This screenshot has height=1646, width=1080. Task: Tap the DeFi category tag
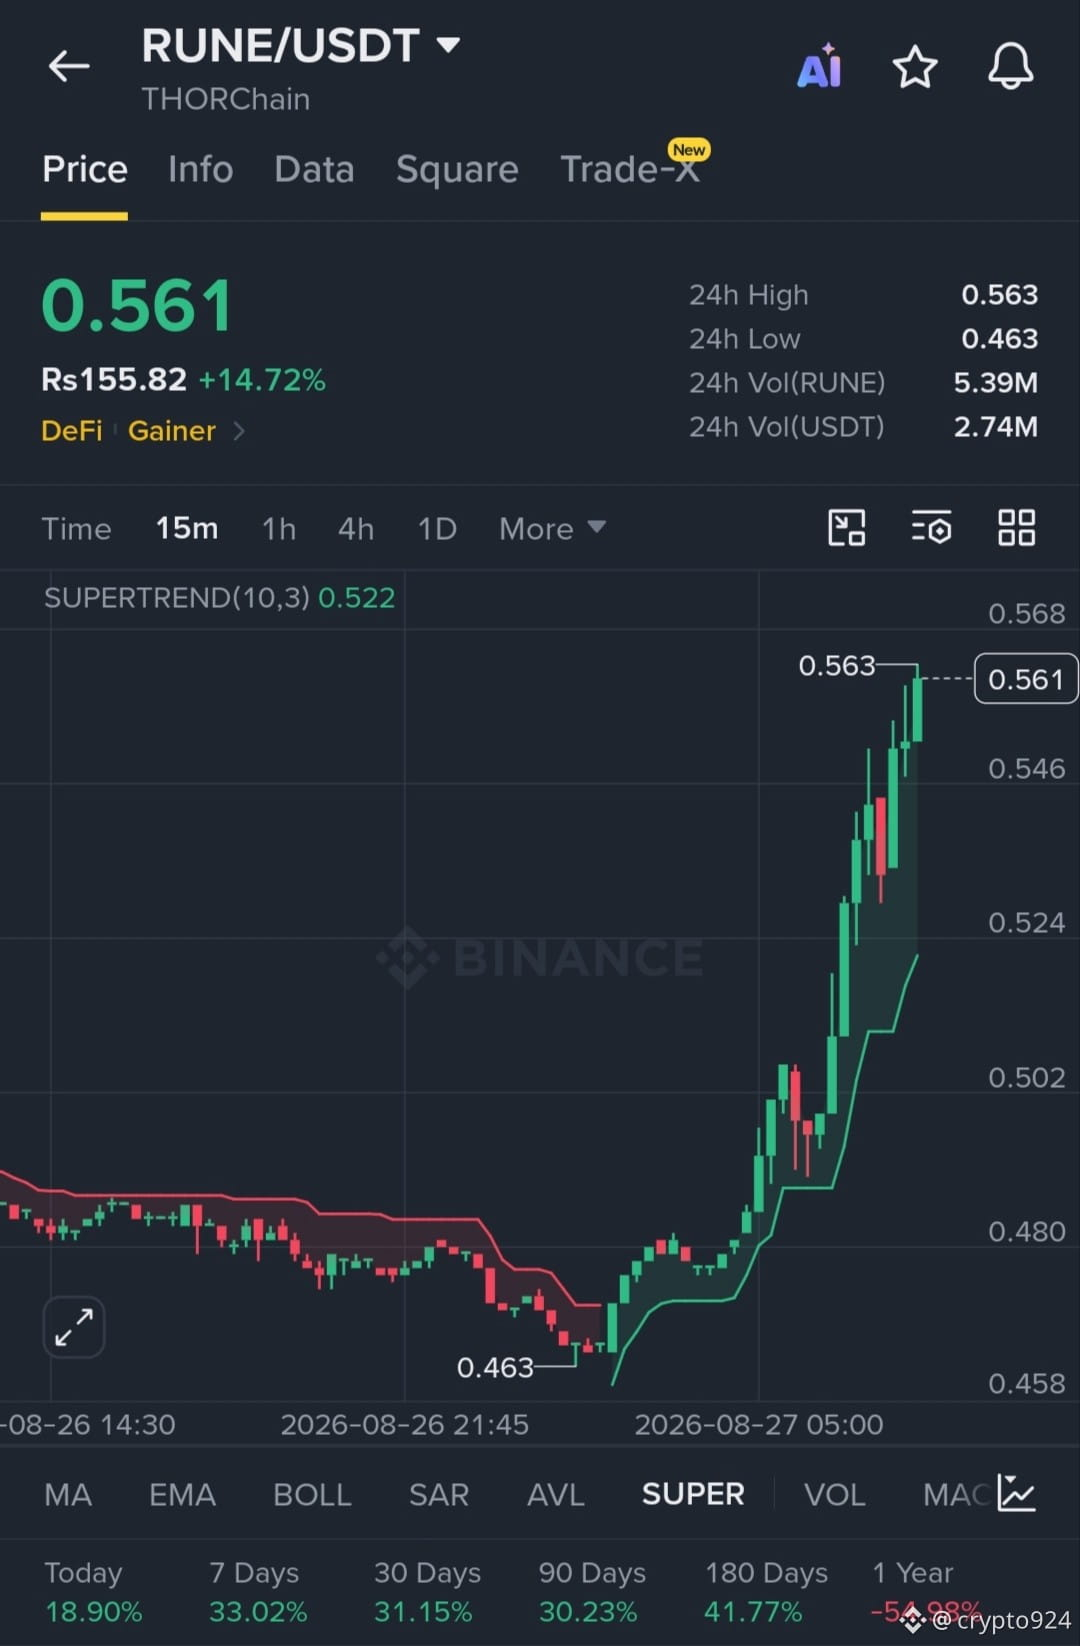72,431
